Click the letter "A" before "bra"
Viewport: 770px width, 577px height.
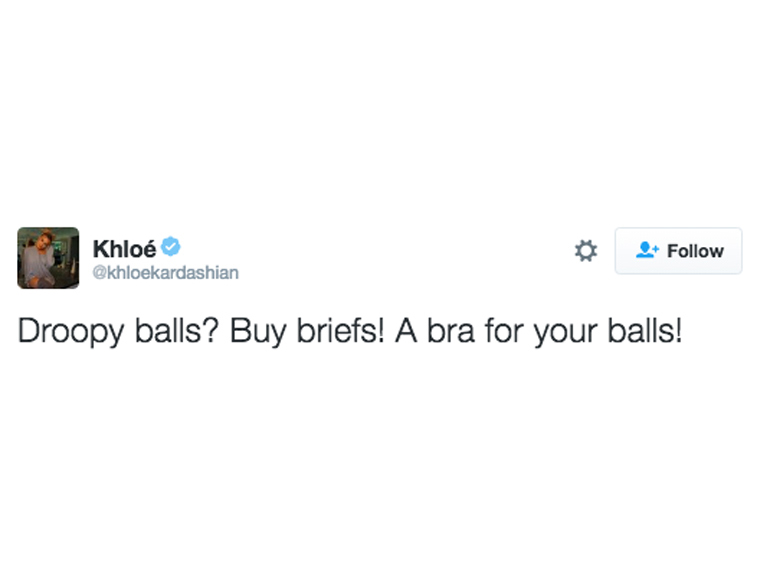[x=405, y=331]
